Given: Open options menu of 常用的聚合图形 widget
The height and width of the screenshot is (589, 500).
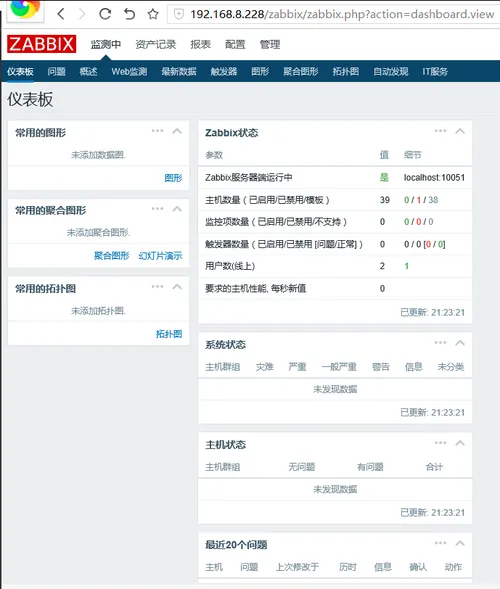Looking at the screenshot, I should (157, 208).
